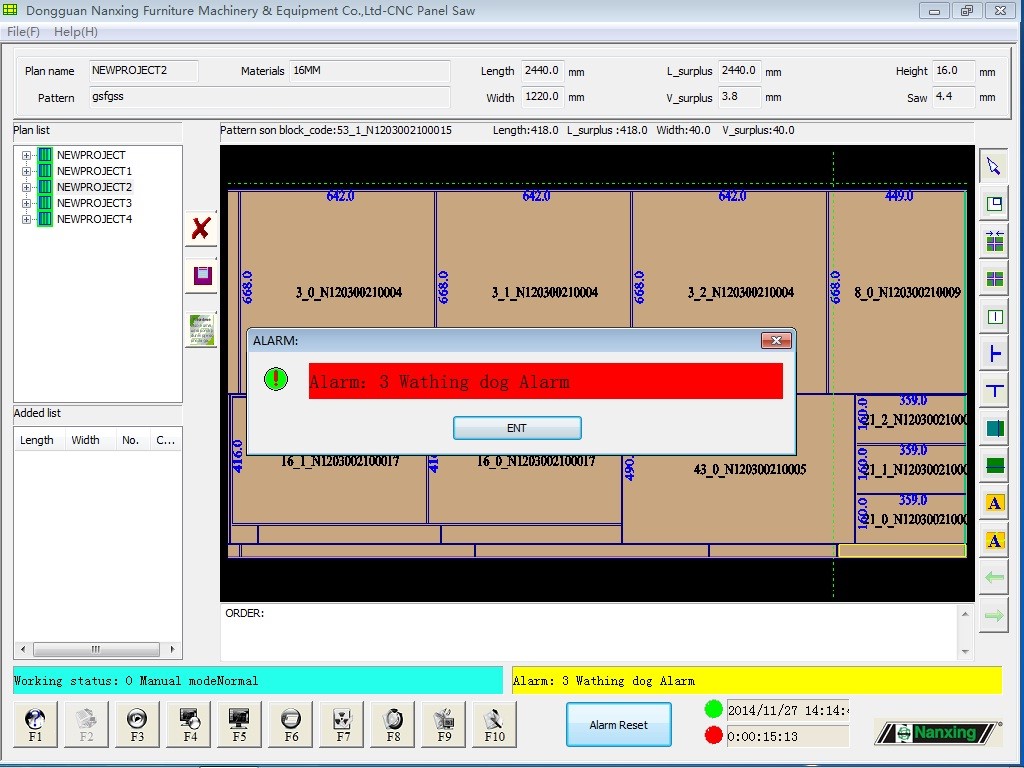Expand the NEWPROJECT3 tree node

[x=26, y=203]
